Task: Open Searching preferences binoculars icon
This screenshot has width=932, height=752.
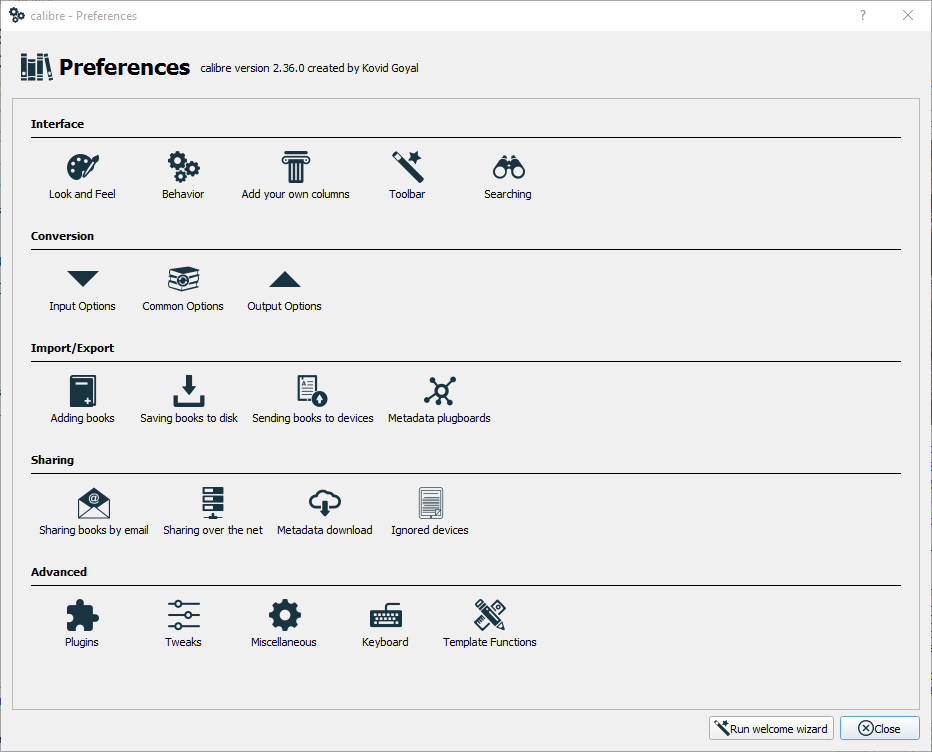Action: pyautogui.click(x=508, y=167)
